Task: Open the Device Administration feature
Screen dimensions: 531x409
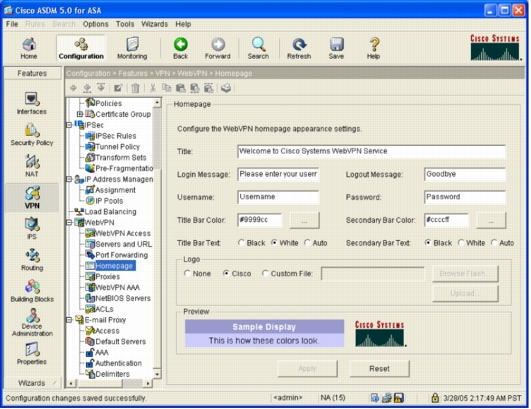Action: (32, 322)
